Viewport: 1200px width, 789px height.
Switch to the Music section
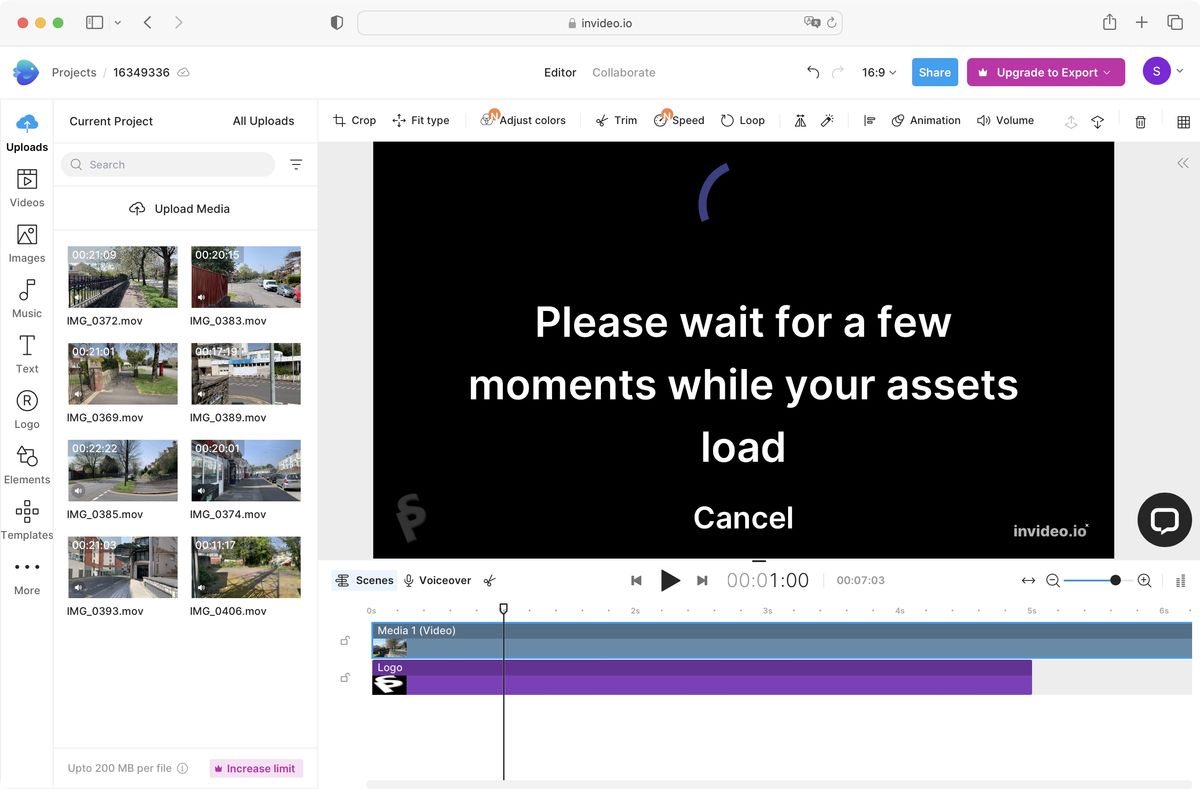[x=27, y=298]
